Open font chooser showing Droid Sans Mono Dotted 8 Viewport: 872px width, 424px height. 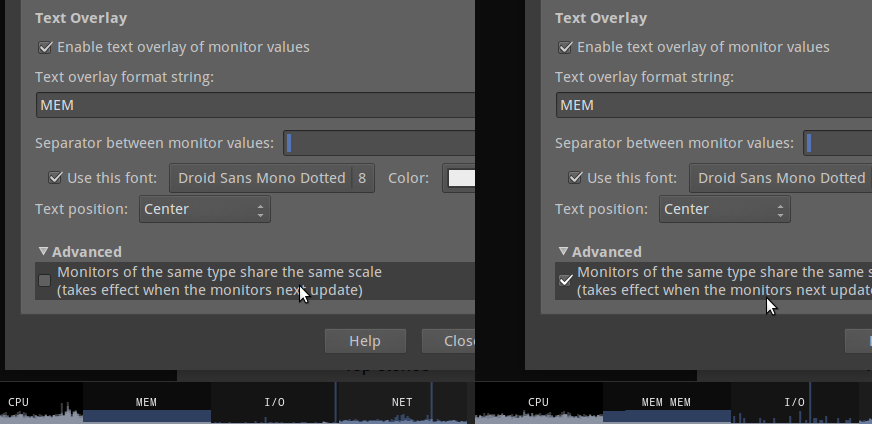pyautogui.click(x=270, y=178)
